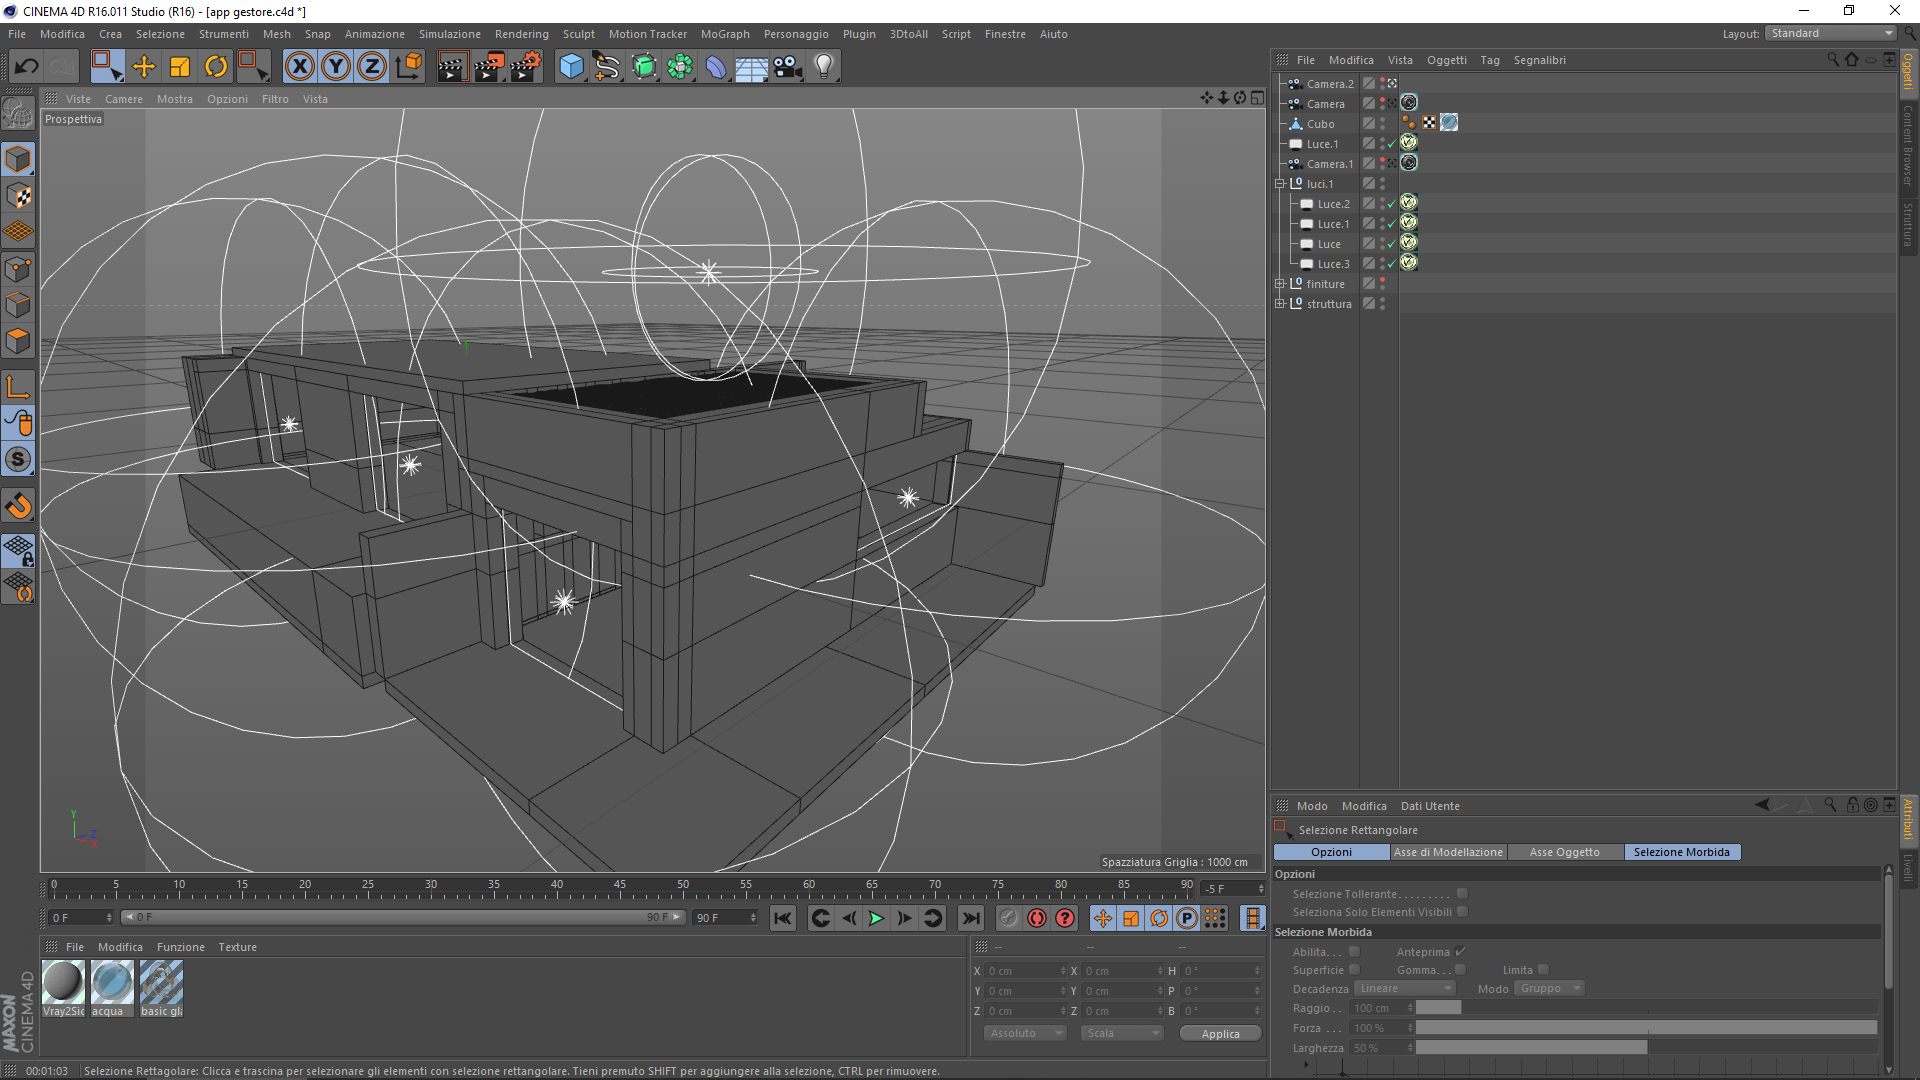Select the Render to picture viewer icon
This screenshot has height=1080, width=1920.
(488, 65)
